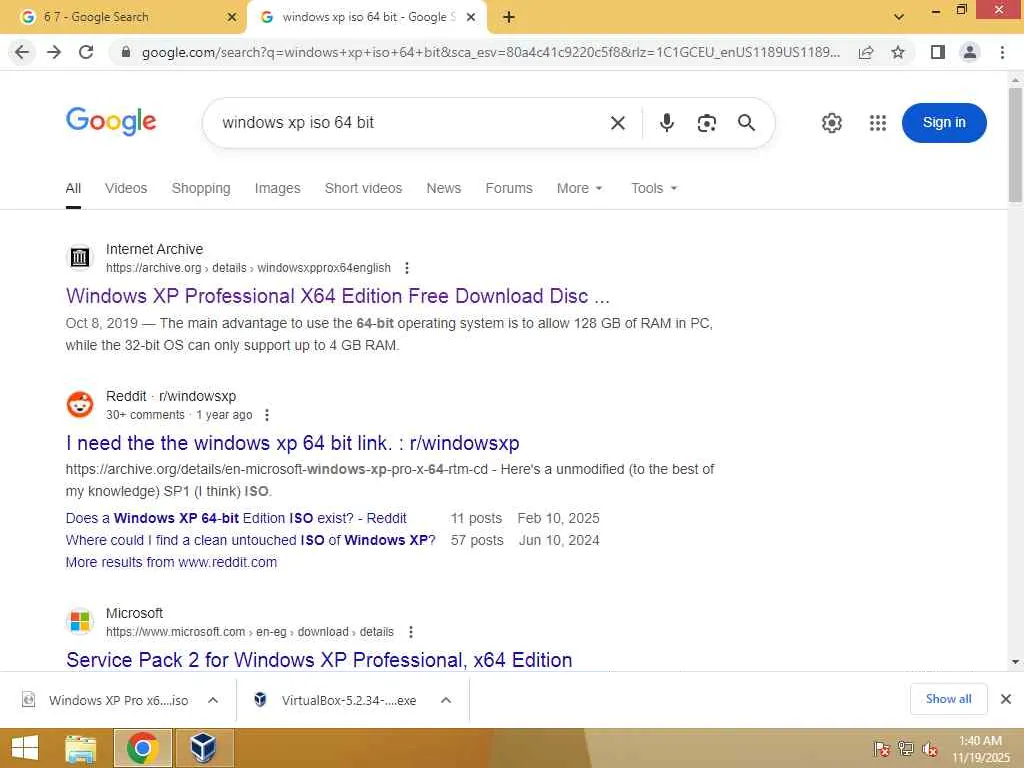Search by image with Google Lens
Viewport: 1024px width, 768px height.
[x=707, y=123]
